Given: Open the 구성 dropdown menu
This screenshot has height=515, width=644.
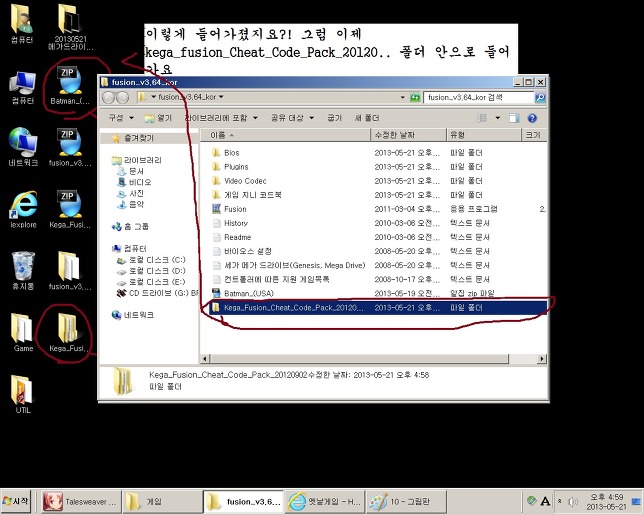Looking at the screenshot, I should coord(121,118).
